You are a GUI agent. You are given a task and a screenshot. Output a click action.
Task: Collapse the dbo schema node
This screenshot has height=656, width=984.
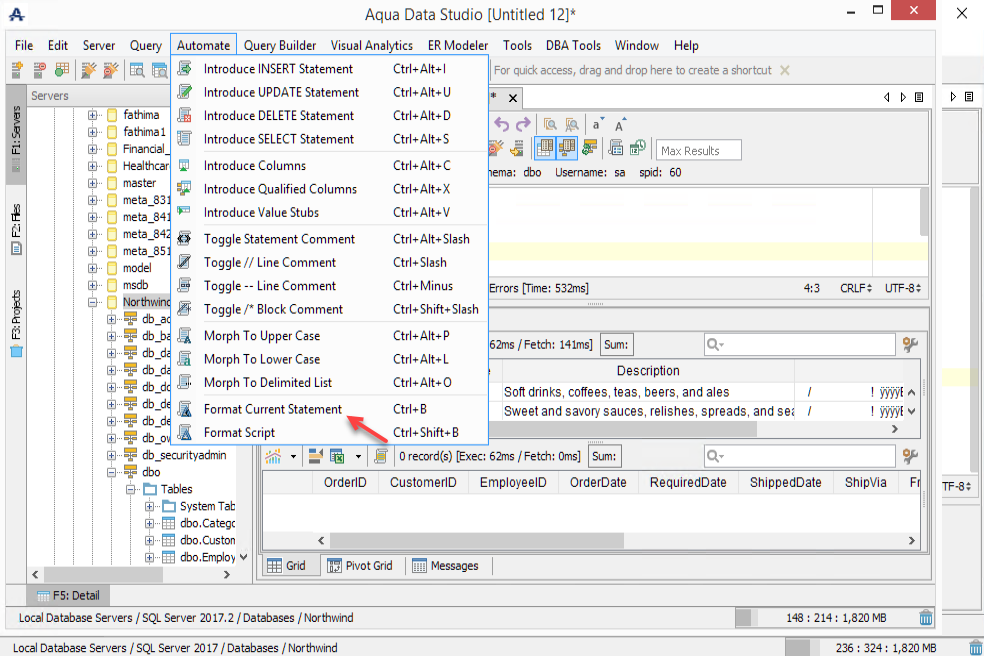(111, 472)
